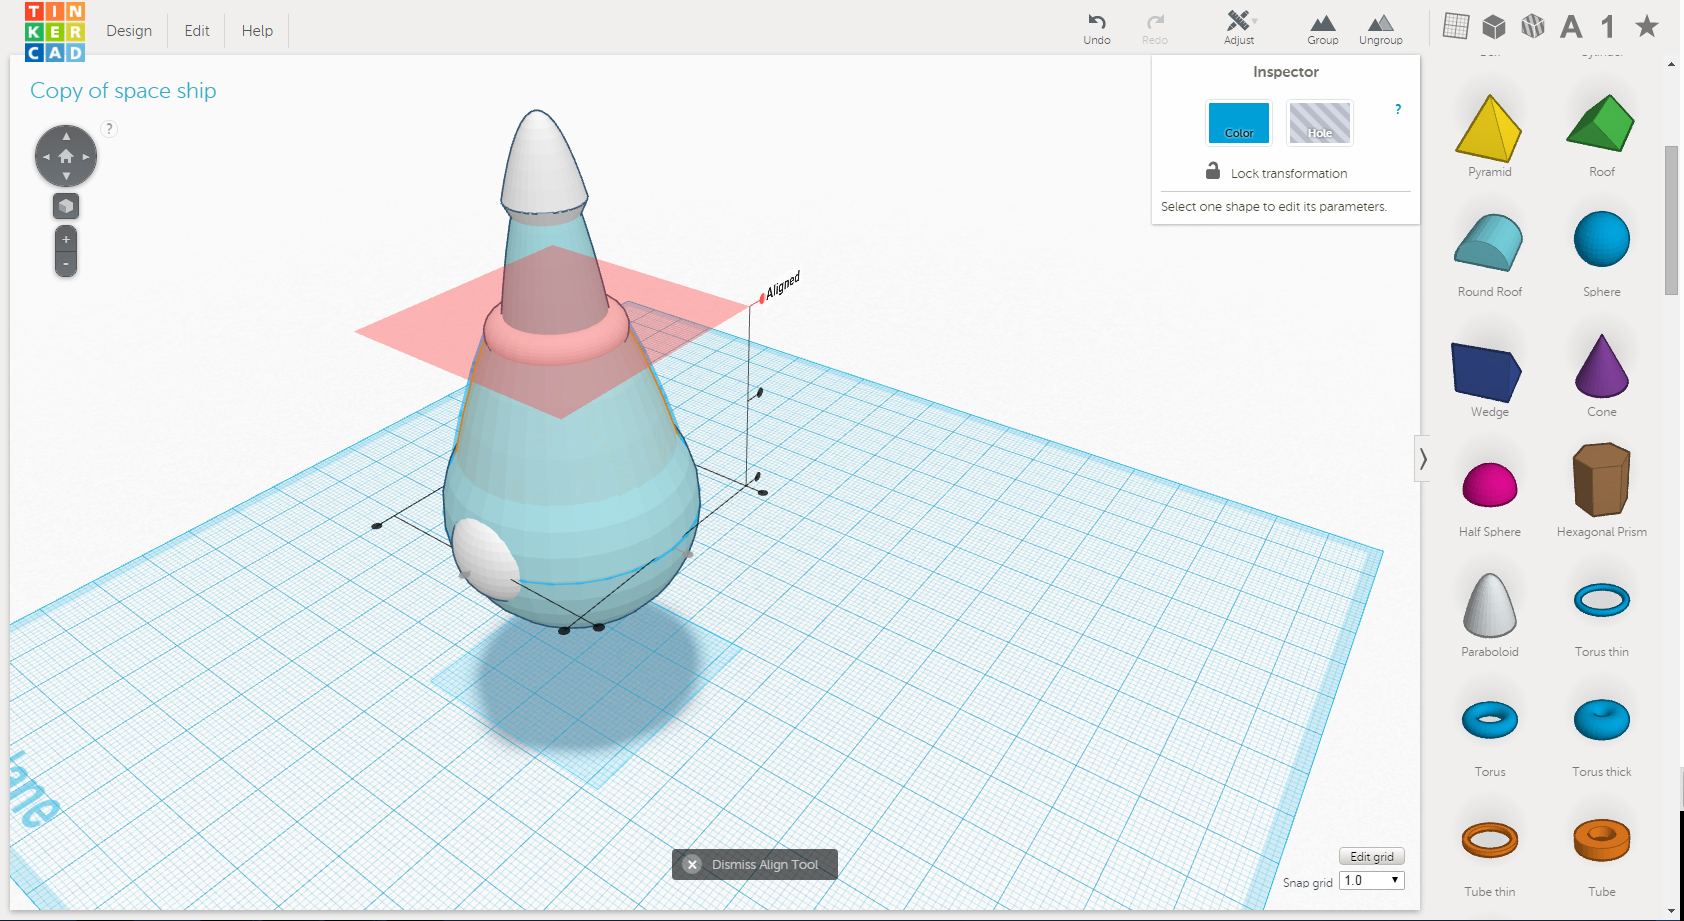Open the Snap grid dropdown
1684x921 pixels.
1372,881
